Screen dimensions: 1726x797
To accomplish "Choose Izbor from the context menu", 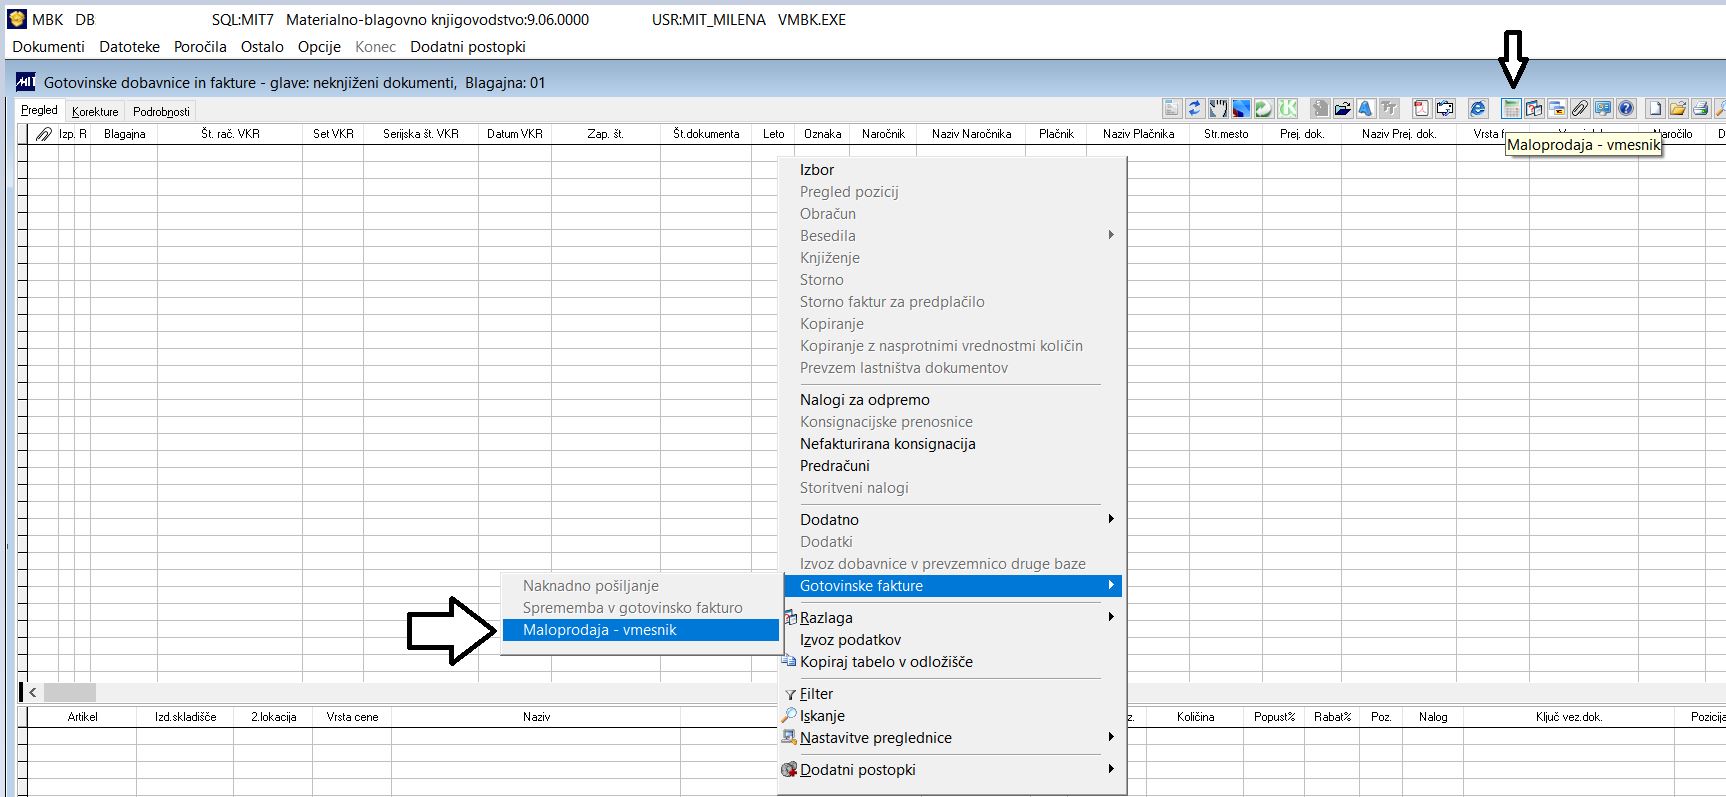I will [952, 170].
